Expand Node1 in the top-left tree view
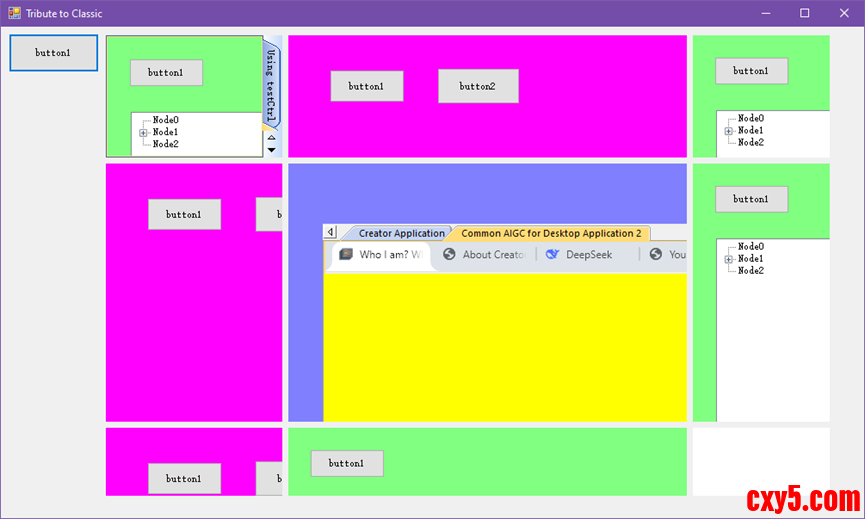The image size is (865, 519). pos(143,132)
